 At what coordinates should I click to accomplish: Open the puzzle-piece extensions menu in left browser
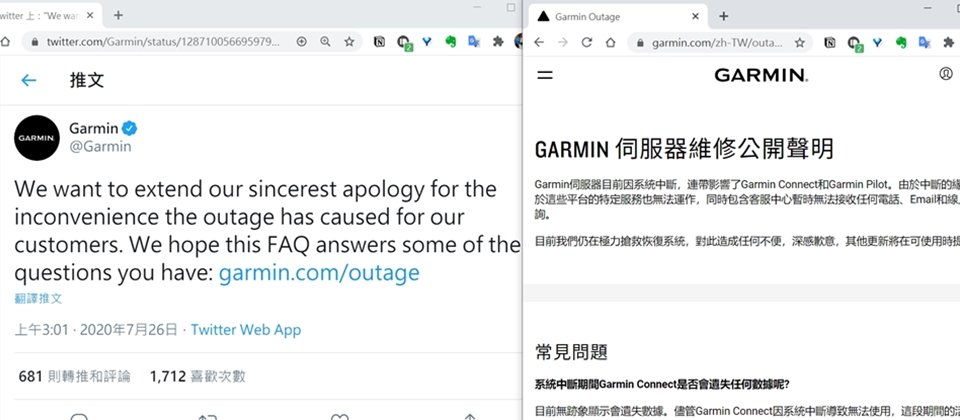[x=498, y=42]
